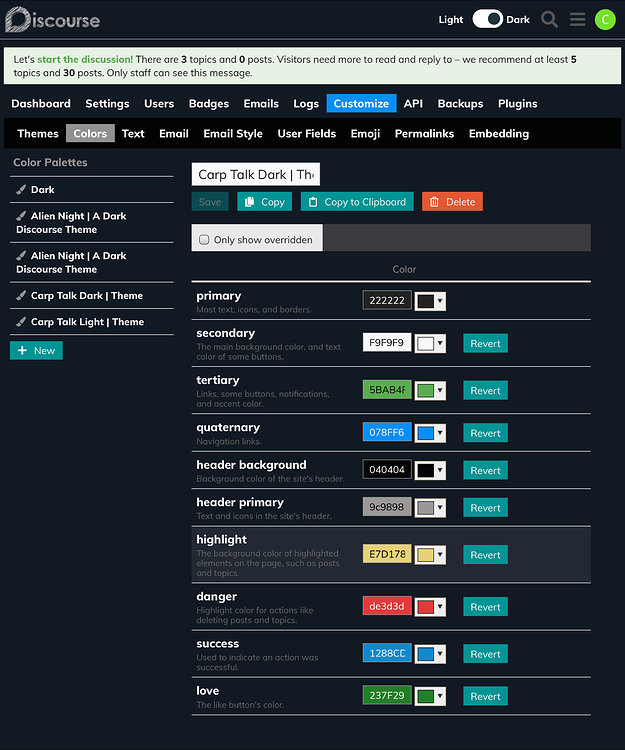Viewport: 625px width, 750px height.
Task: Toggle the Light/Dark theme switch
Action: (487, 19)
